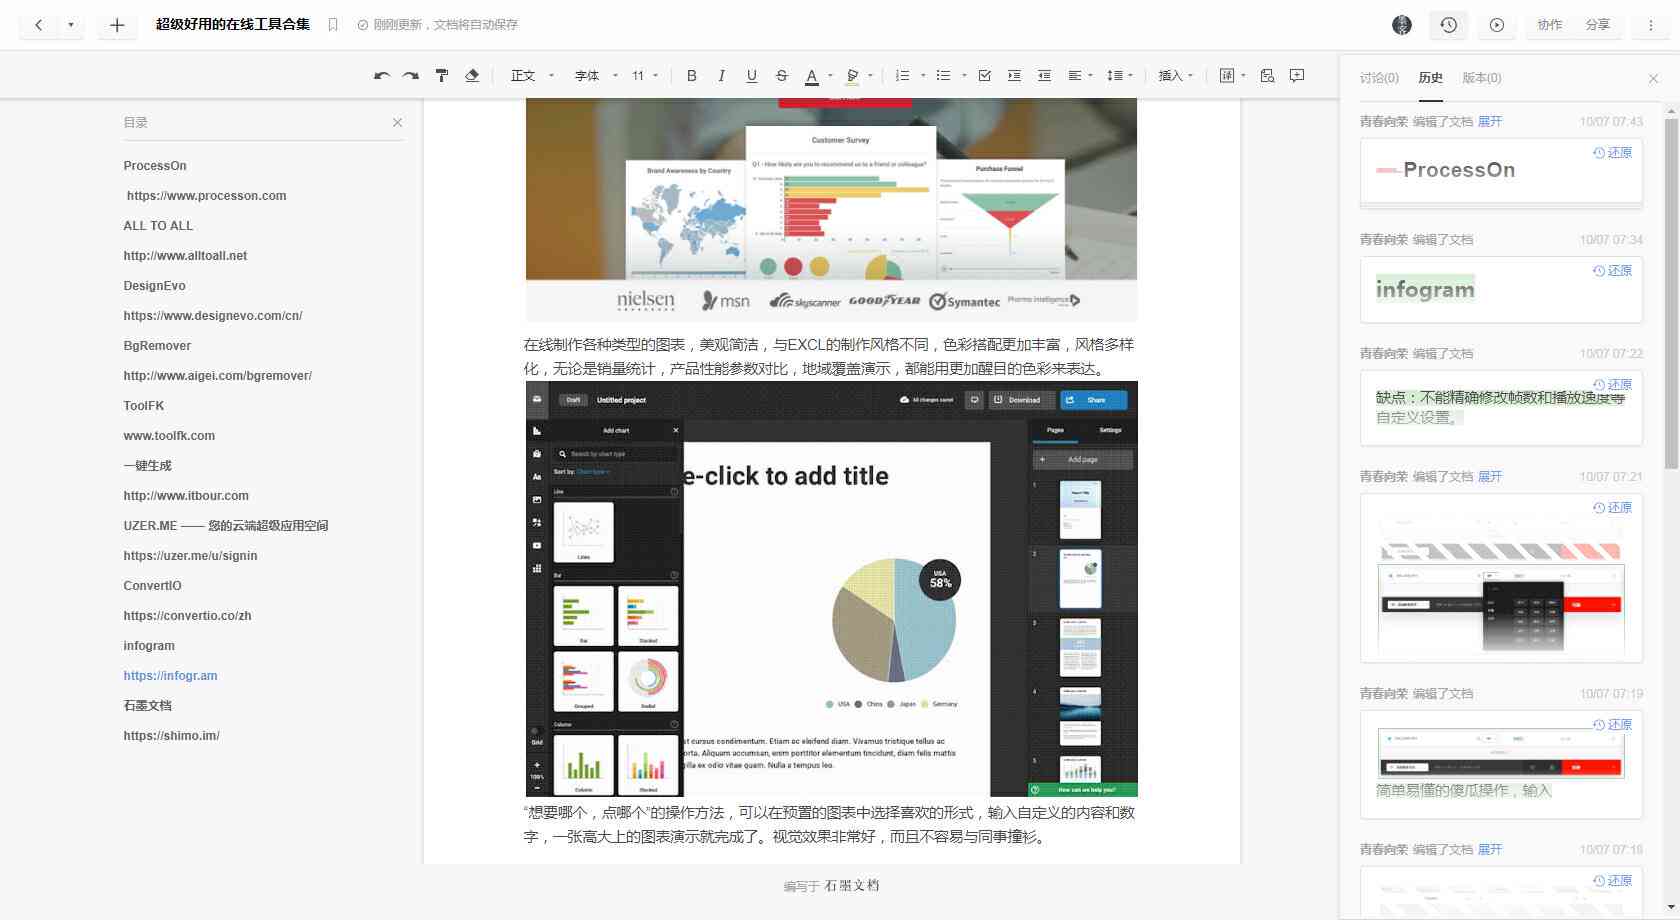Switch to the 历史 tab
This screenshot has width=1680, height=920.
(1431, 78)
